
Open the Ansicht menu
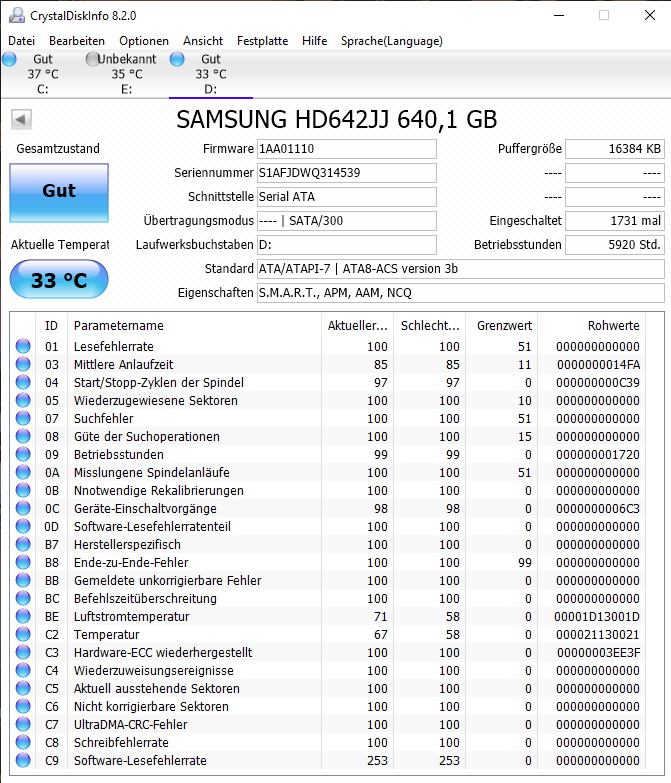[203, 41]
